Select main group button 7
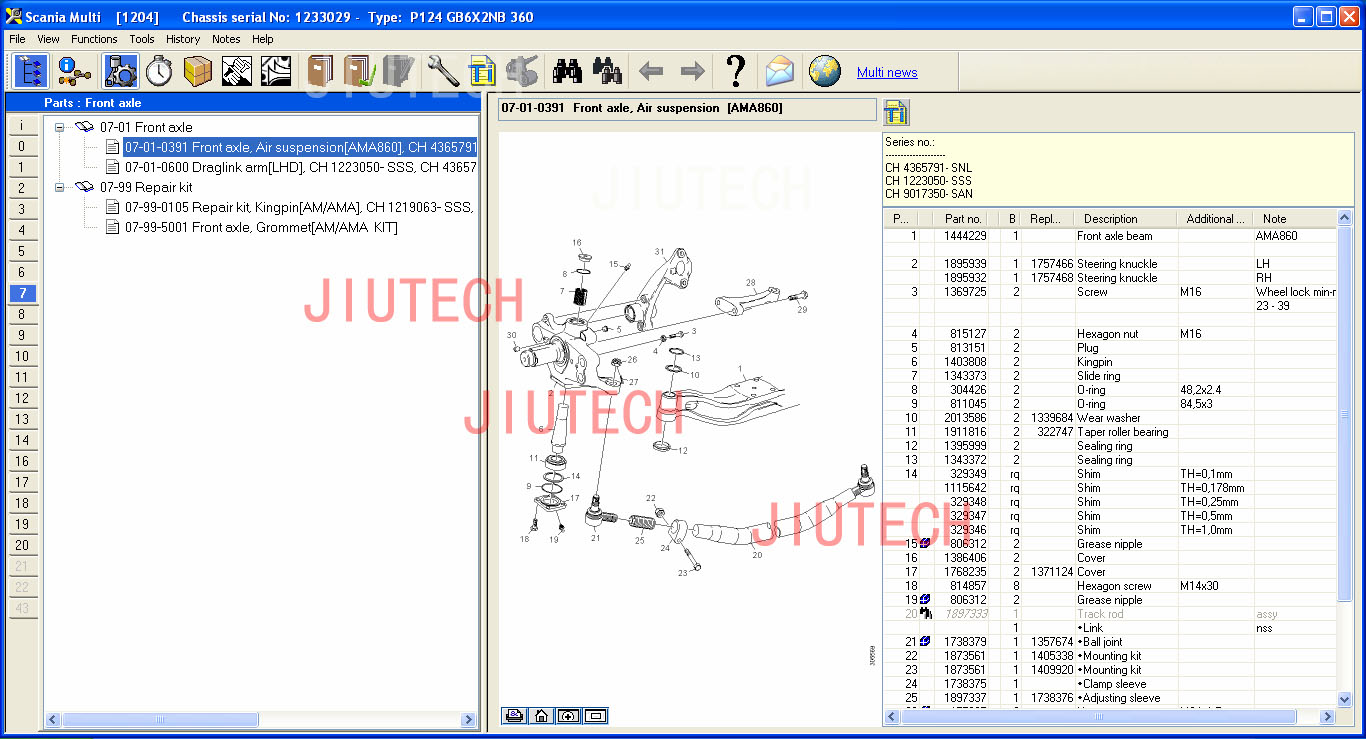1366x739 pixels. click(22, 293)
